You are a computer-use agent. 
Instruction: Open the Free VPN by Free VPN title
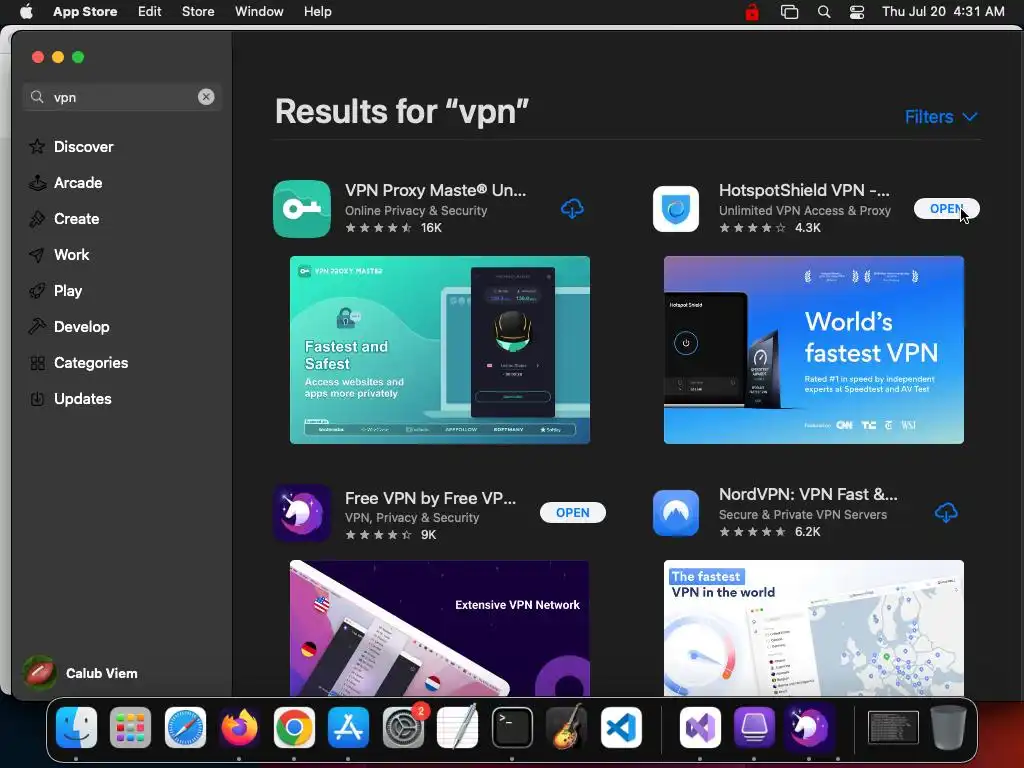pos(430,498)
